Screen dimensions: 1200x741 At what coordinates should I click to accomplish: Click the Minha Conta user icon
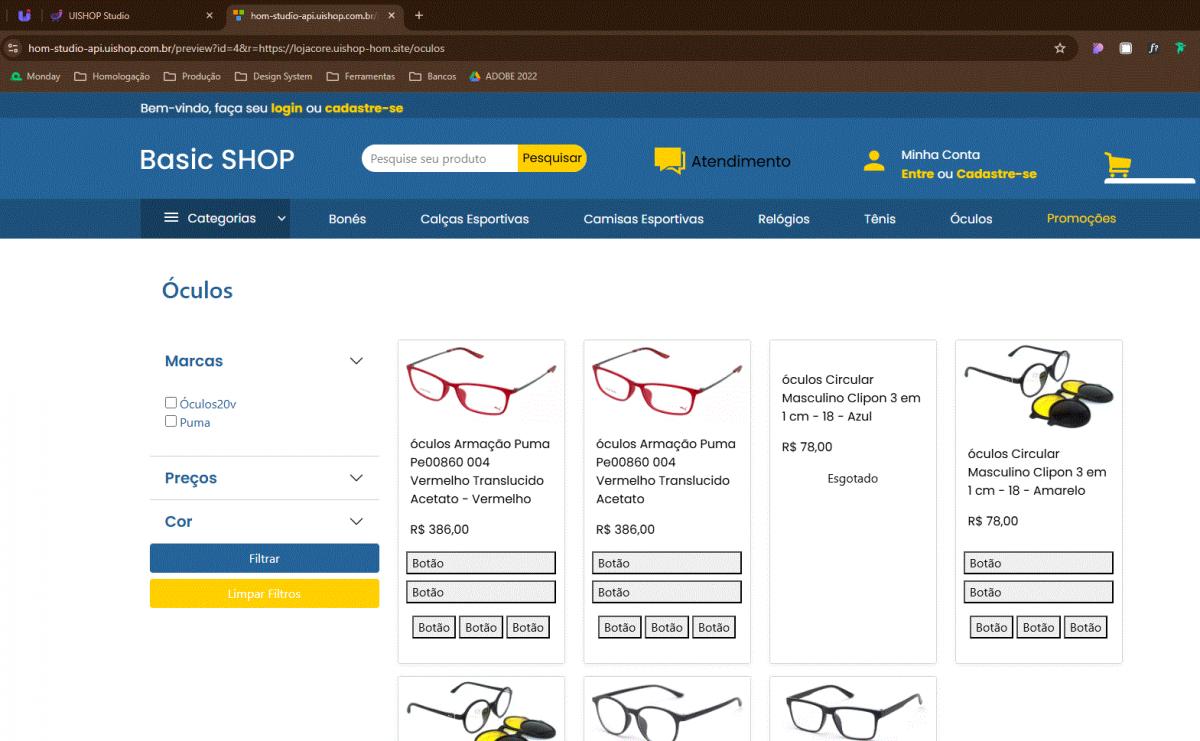click(x=874, y=161)
